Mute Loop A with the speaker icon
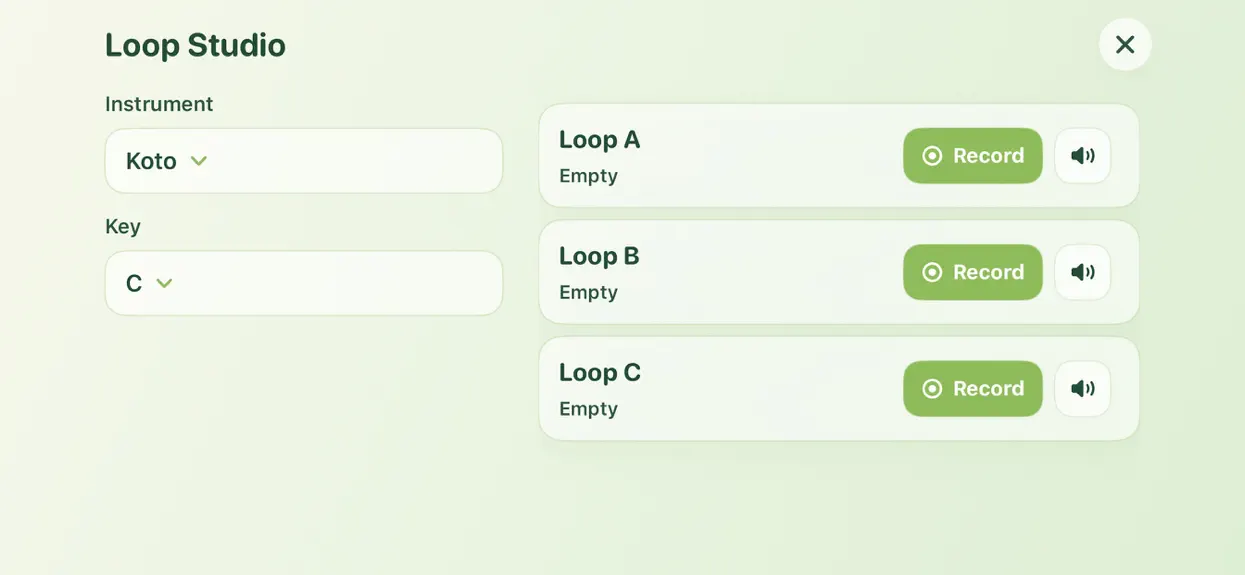Viewport: 1245px width, 575px height. 1082,156
